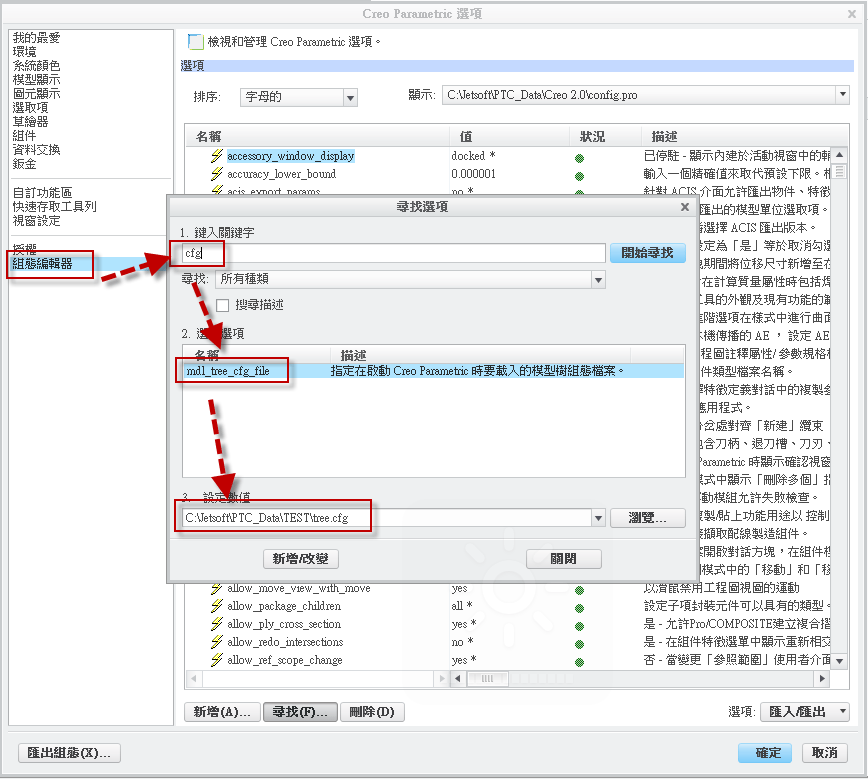Viewport: 868px width, 779px height.
Task: Click lightning icon beside allow_package_children
Action: (216, 606)
